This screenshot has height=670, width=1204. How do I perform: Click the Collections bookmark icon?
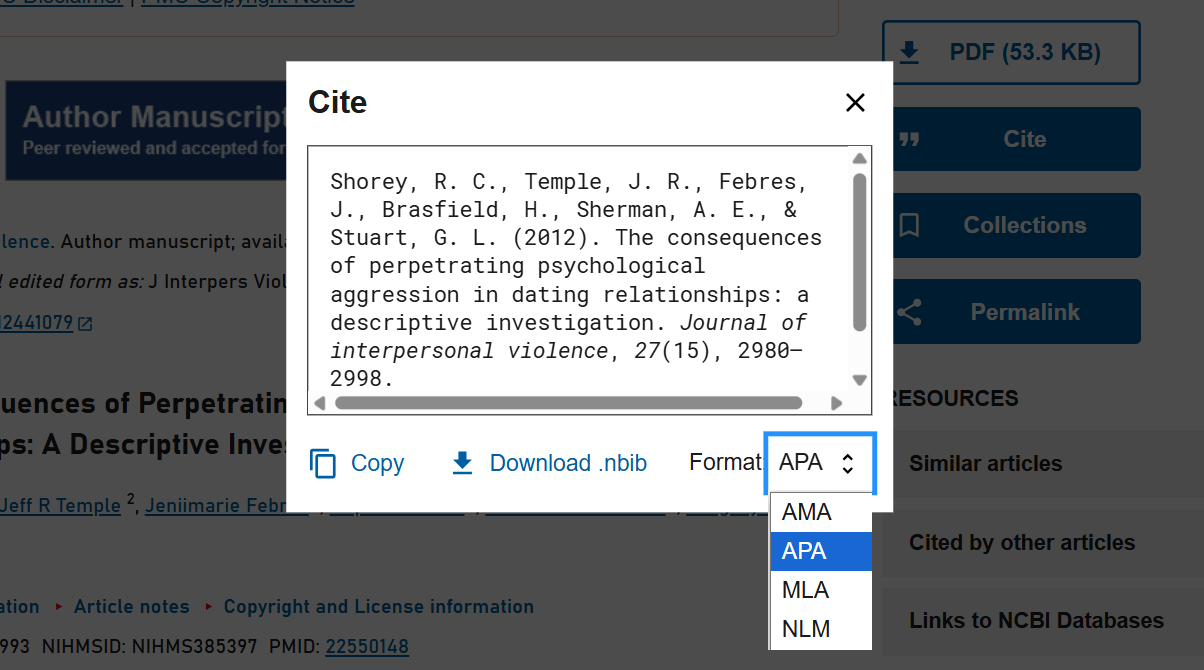coord(909,225)
